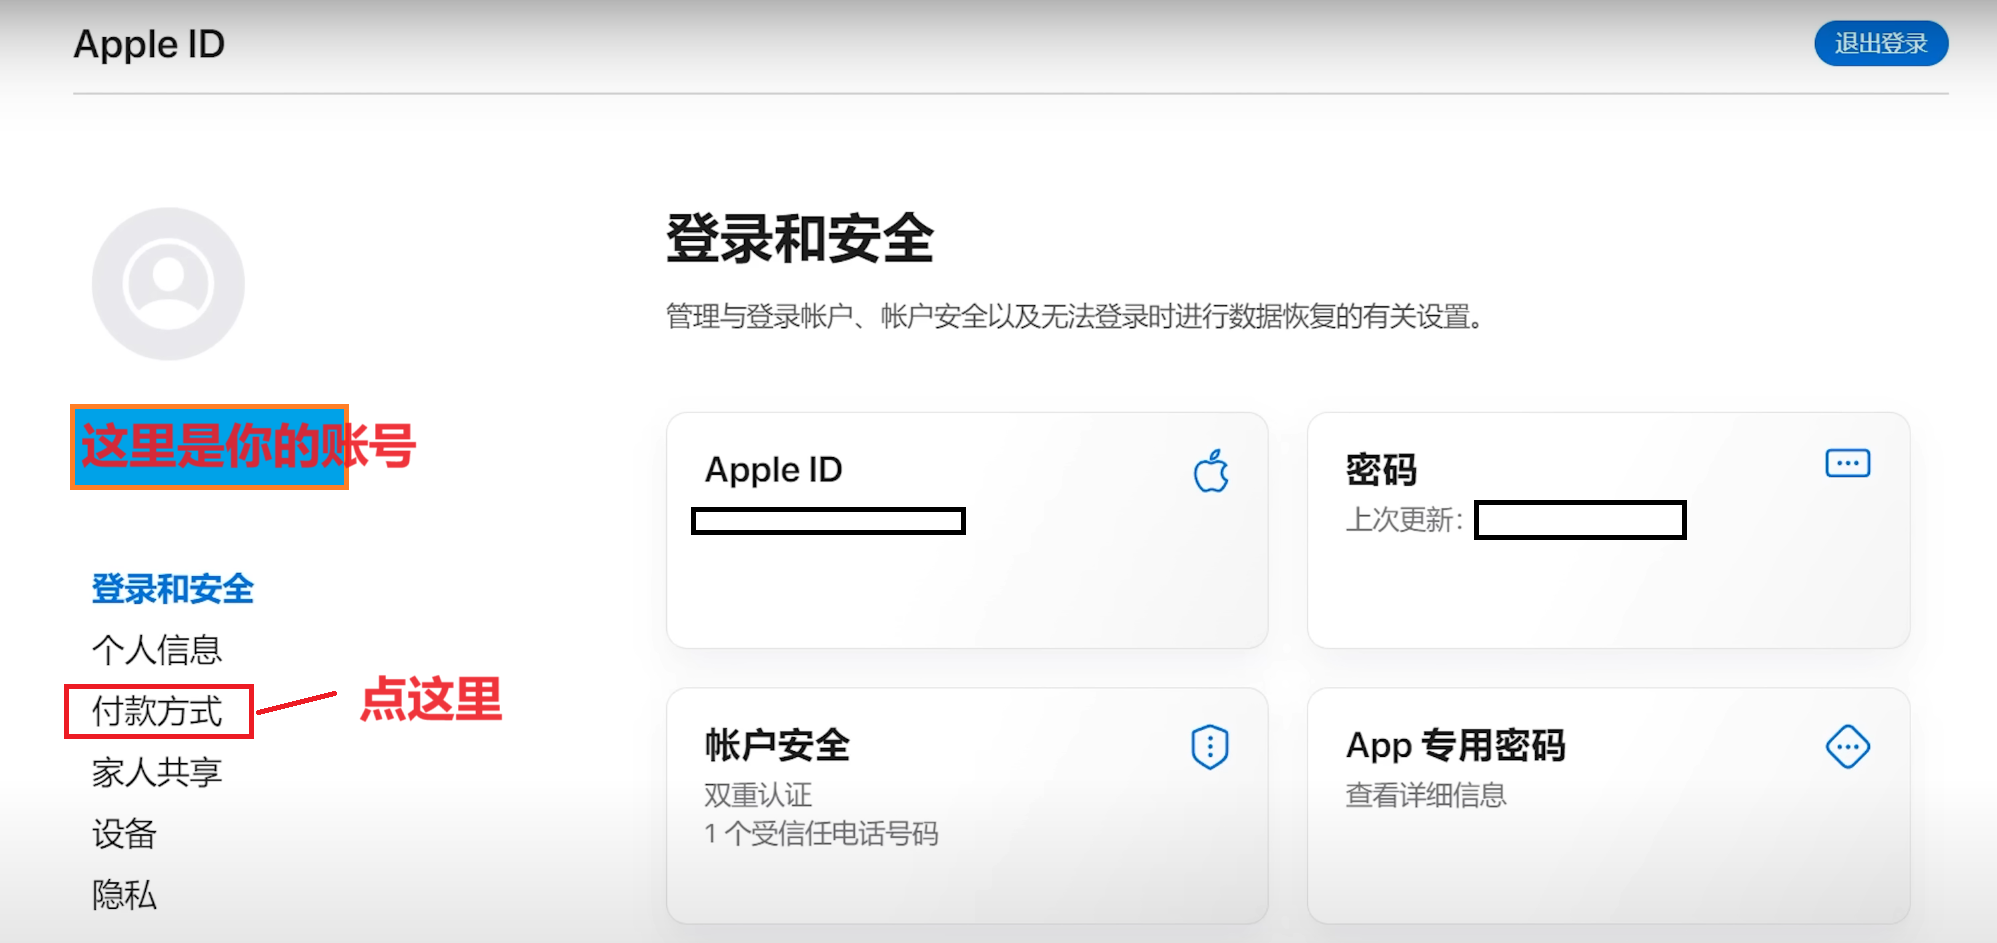Select 登录和安全 in the sidebar

tap(173, 589)
